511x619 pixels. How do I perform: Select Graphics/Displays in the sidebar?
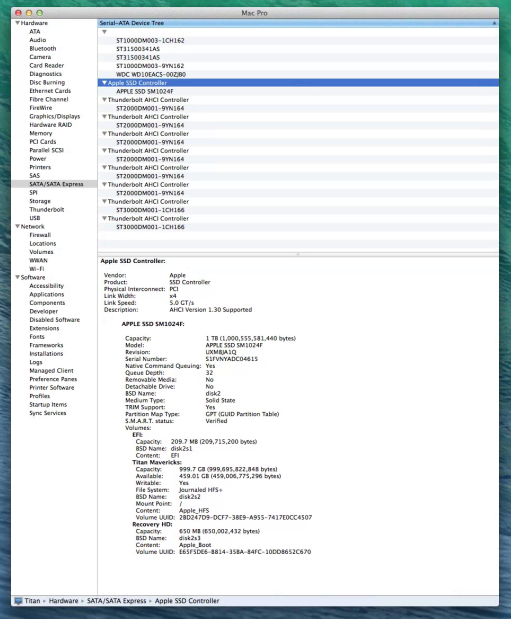[54, 116]
